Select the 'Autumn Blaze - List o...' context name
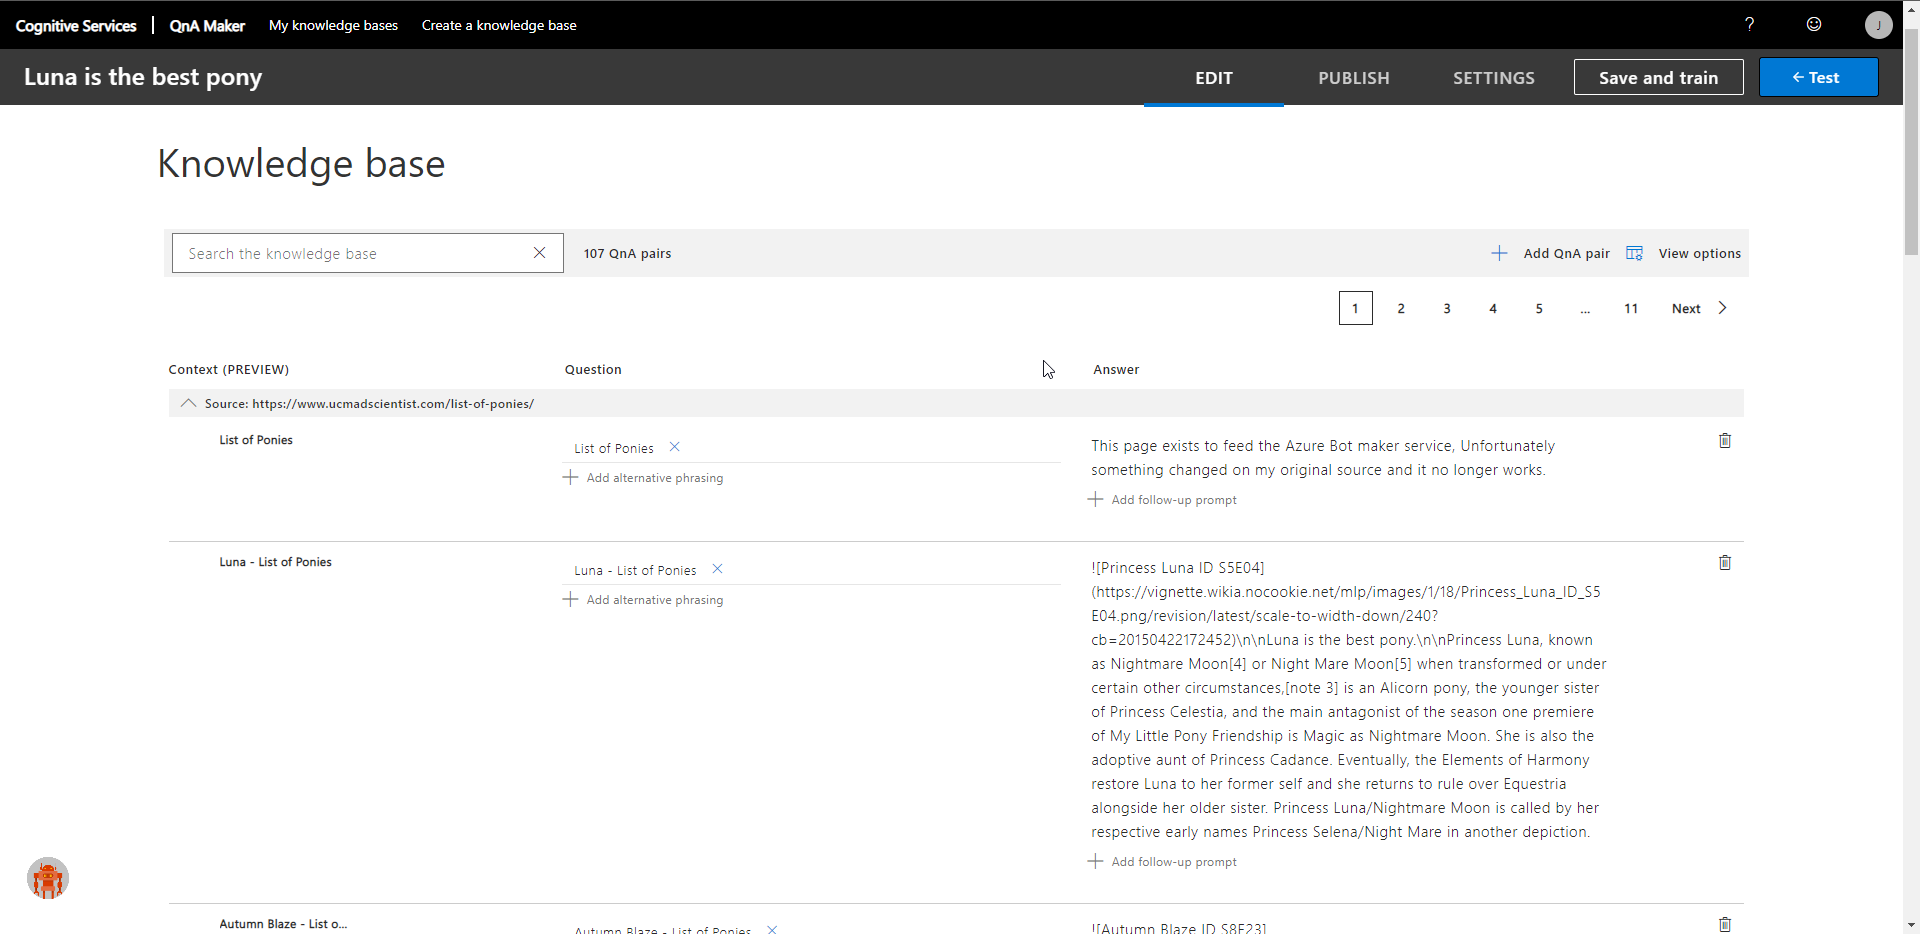1920x934 pixels. pyautogui.click(x=283, y=924)
